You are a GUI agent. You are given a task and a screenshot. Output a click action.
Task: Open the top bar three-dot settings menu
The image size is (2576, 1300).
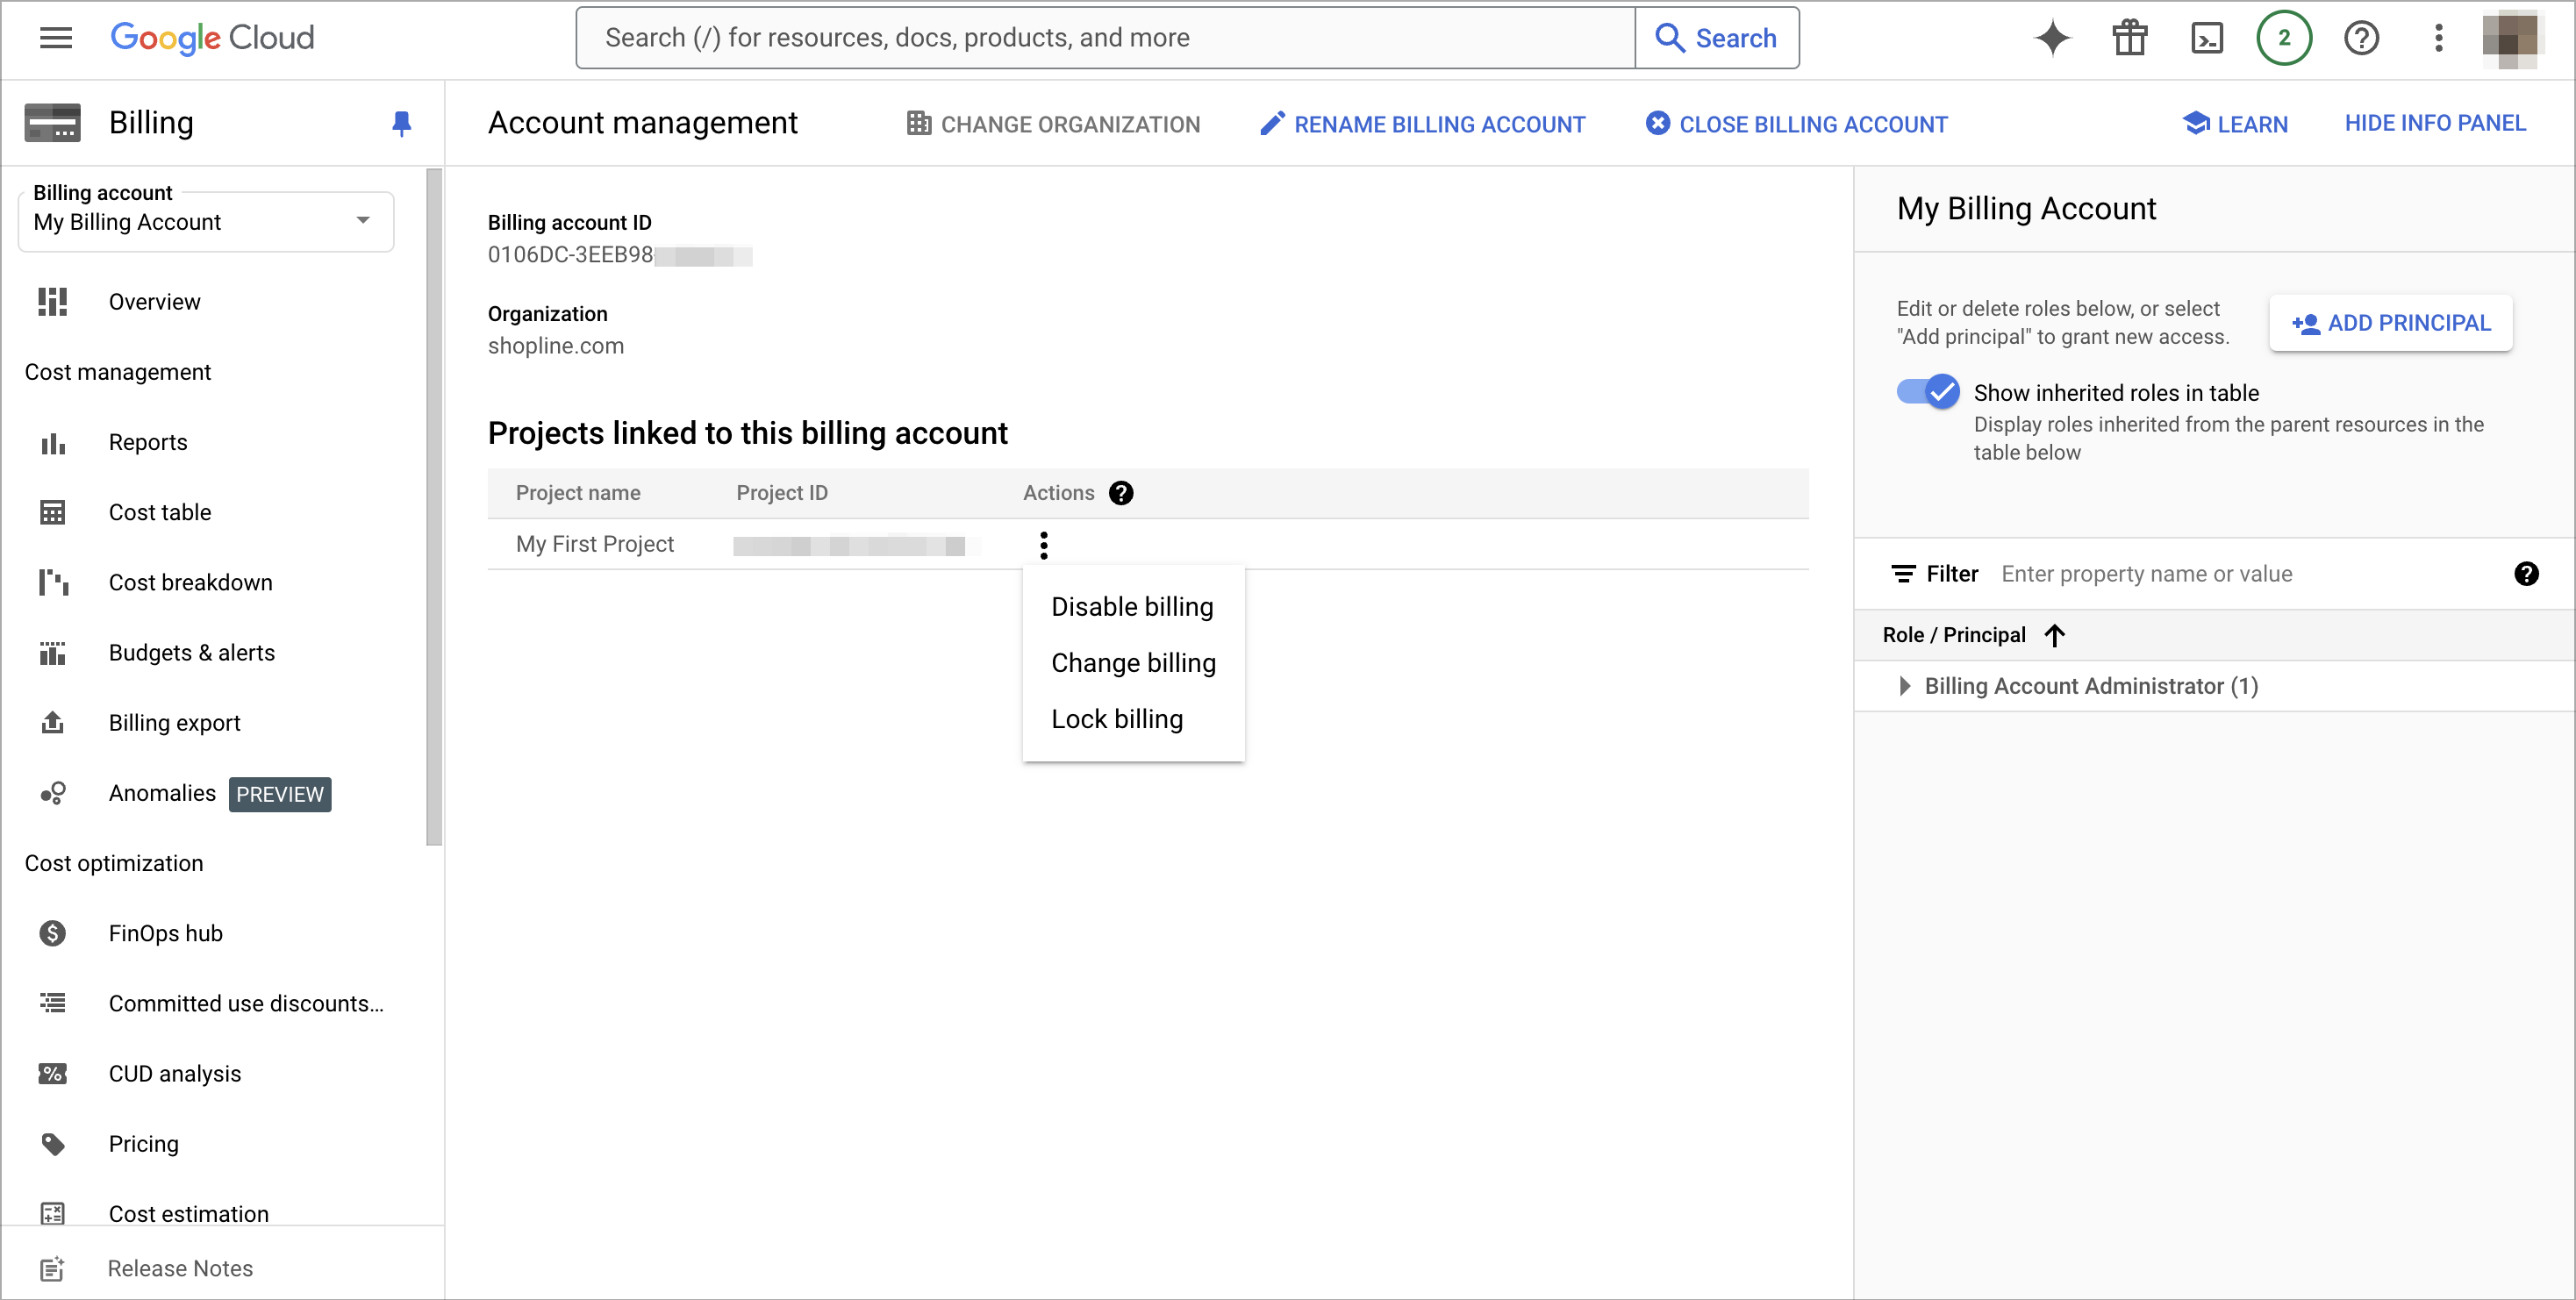[2439, 38]
